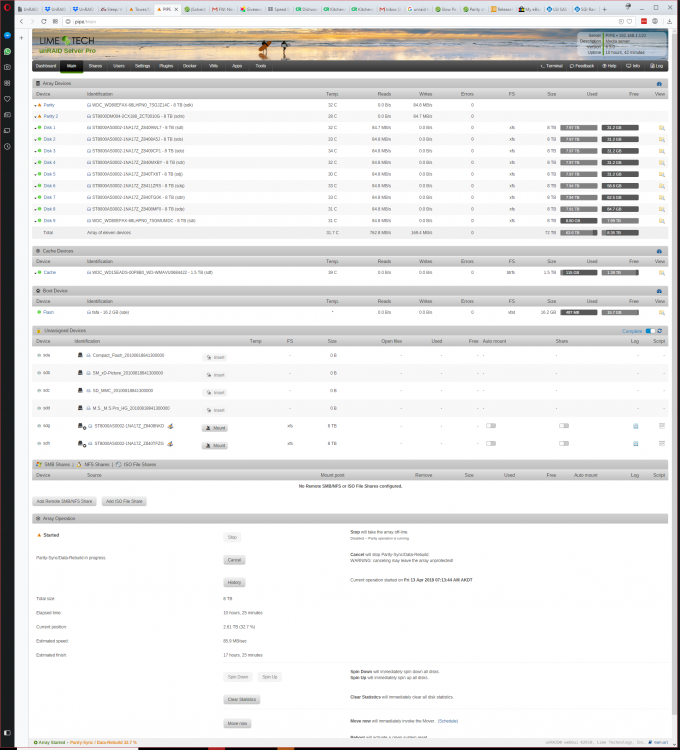680x750 pixels.
Task: Open the status dropdown arrow beside Parity 2
Action: pos(35,117)
